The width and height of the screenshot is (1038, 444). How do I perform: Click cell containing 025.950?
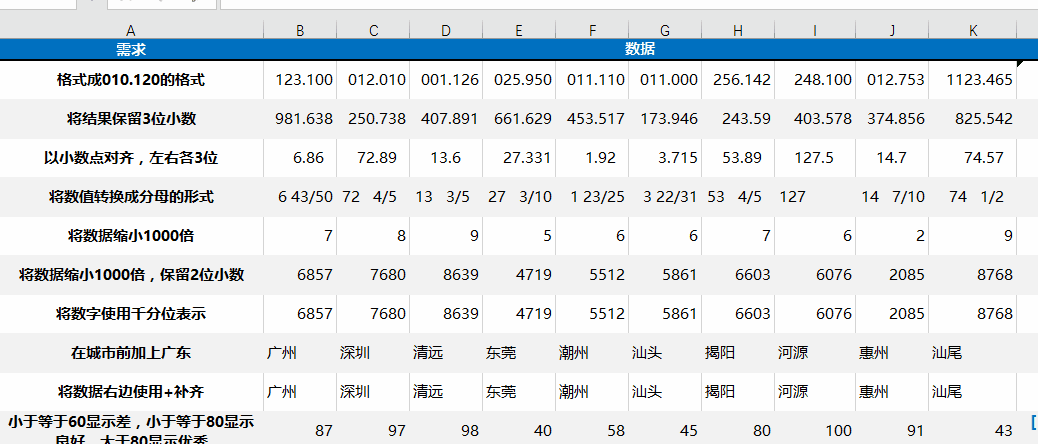tap(519, 80)
